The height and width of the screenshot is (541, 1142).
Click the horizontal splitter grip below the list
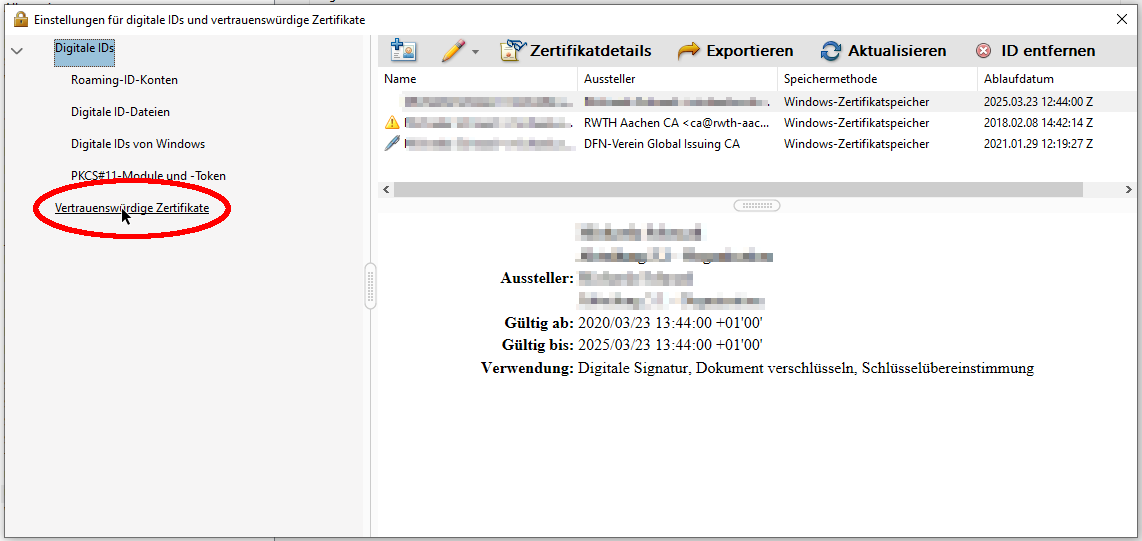point(757,205)
